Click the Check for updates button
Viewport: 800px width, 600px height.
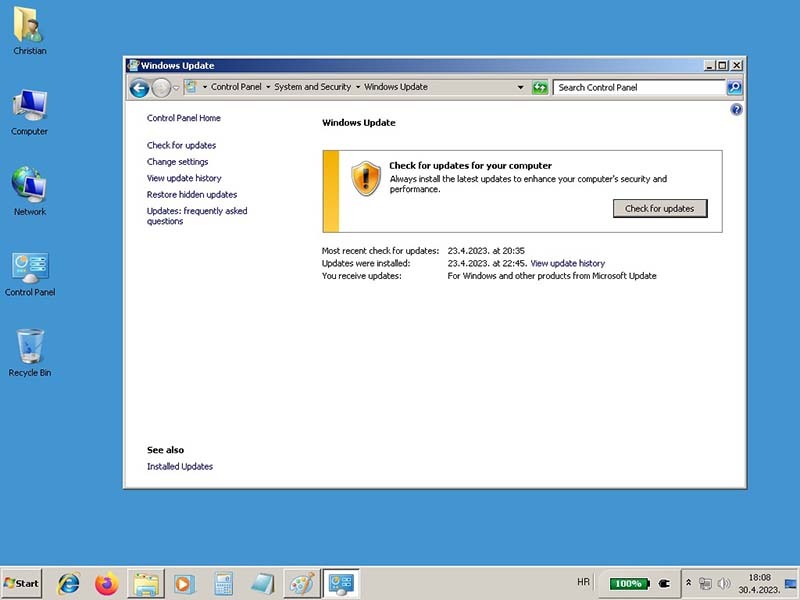pyautogui.click(x=660, y=208)
